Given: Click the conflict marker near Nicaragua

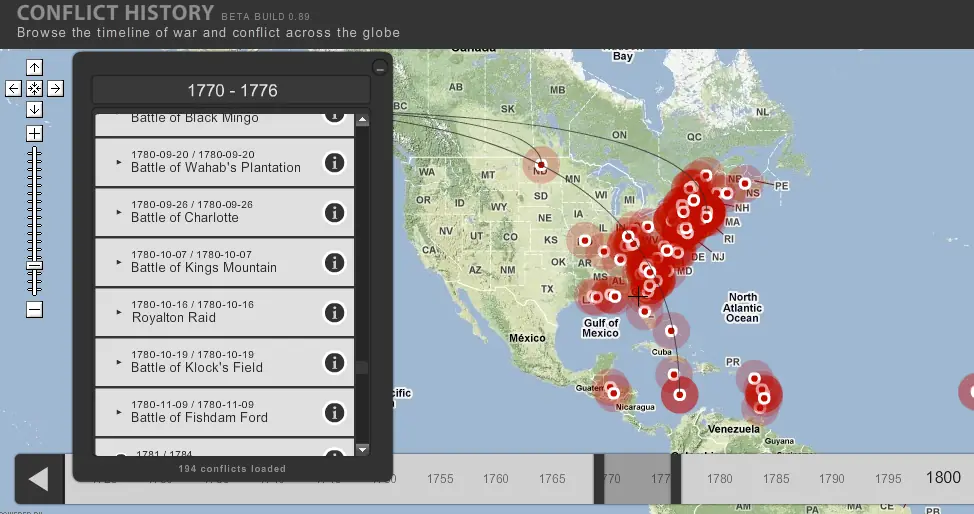Looking at the screenshot, I should point(614,393).
